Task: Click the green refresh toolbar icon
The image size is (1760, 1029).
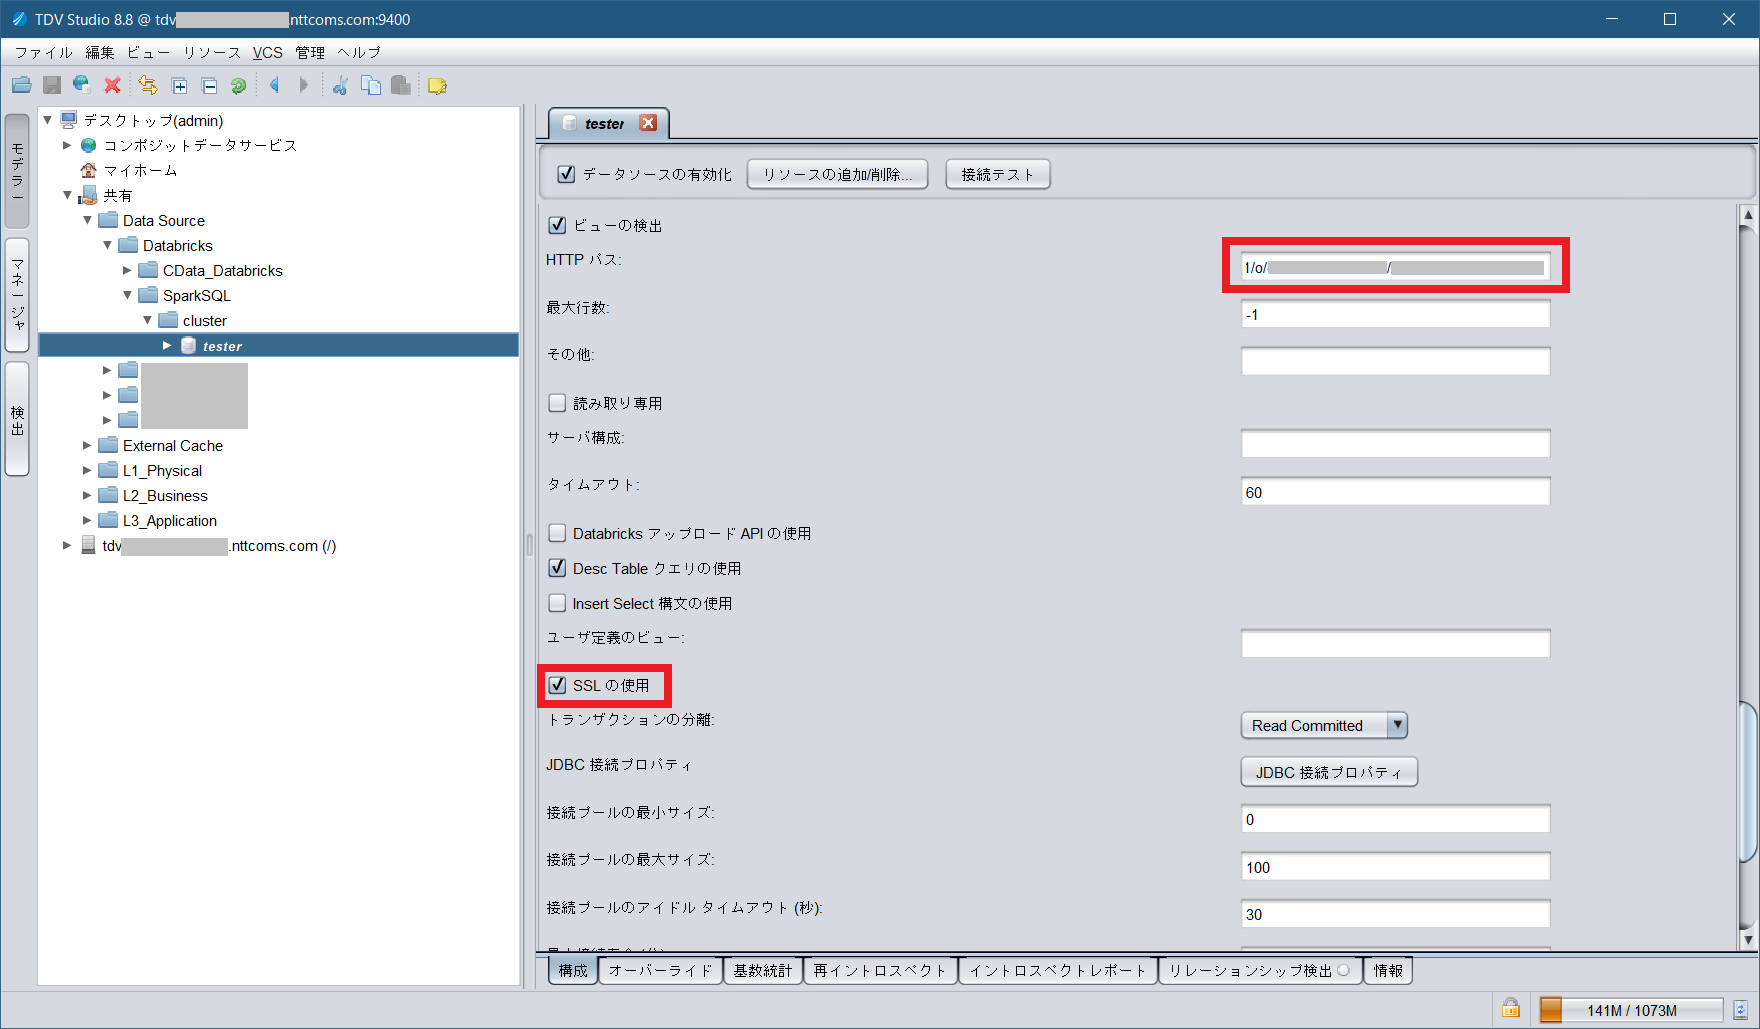Action: (x=239, y=86)
